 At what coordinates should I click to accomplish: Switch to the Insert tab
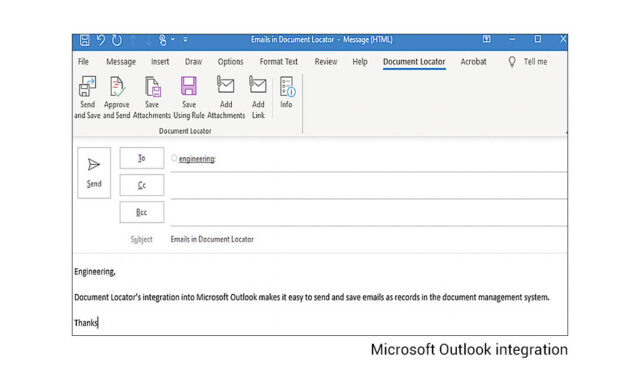[160, 62]
